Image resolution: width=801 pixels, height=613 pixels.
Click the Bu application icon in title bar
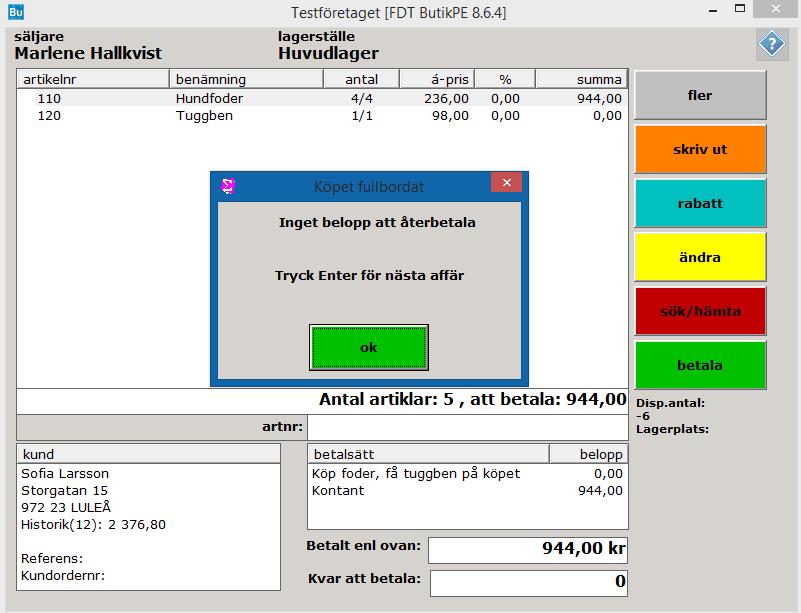[16, 11]
